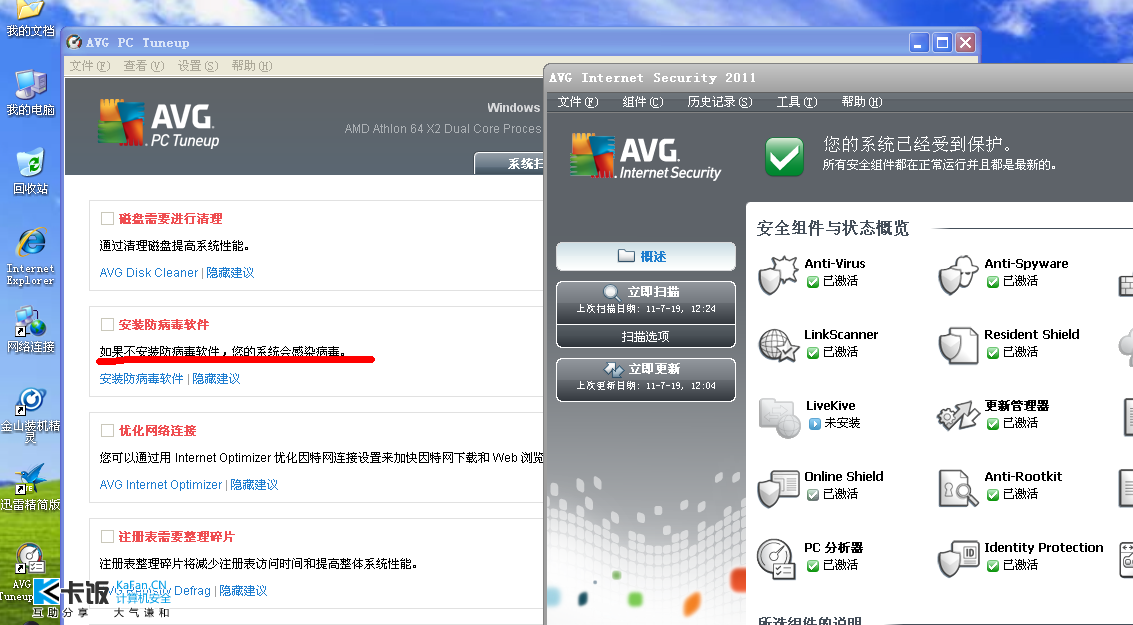
Task: Open 工具 menu in AVG Internet Security
Action: point(797,102)
